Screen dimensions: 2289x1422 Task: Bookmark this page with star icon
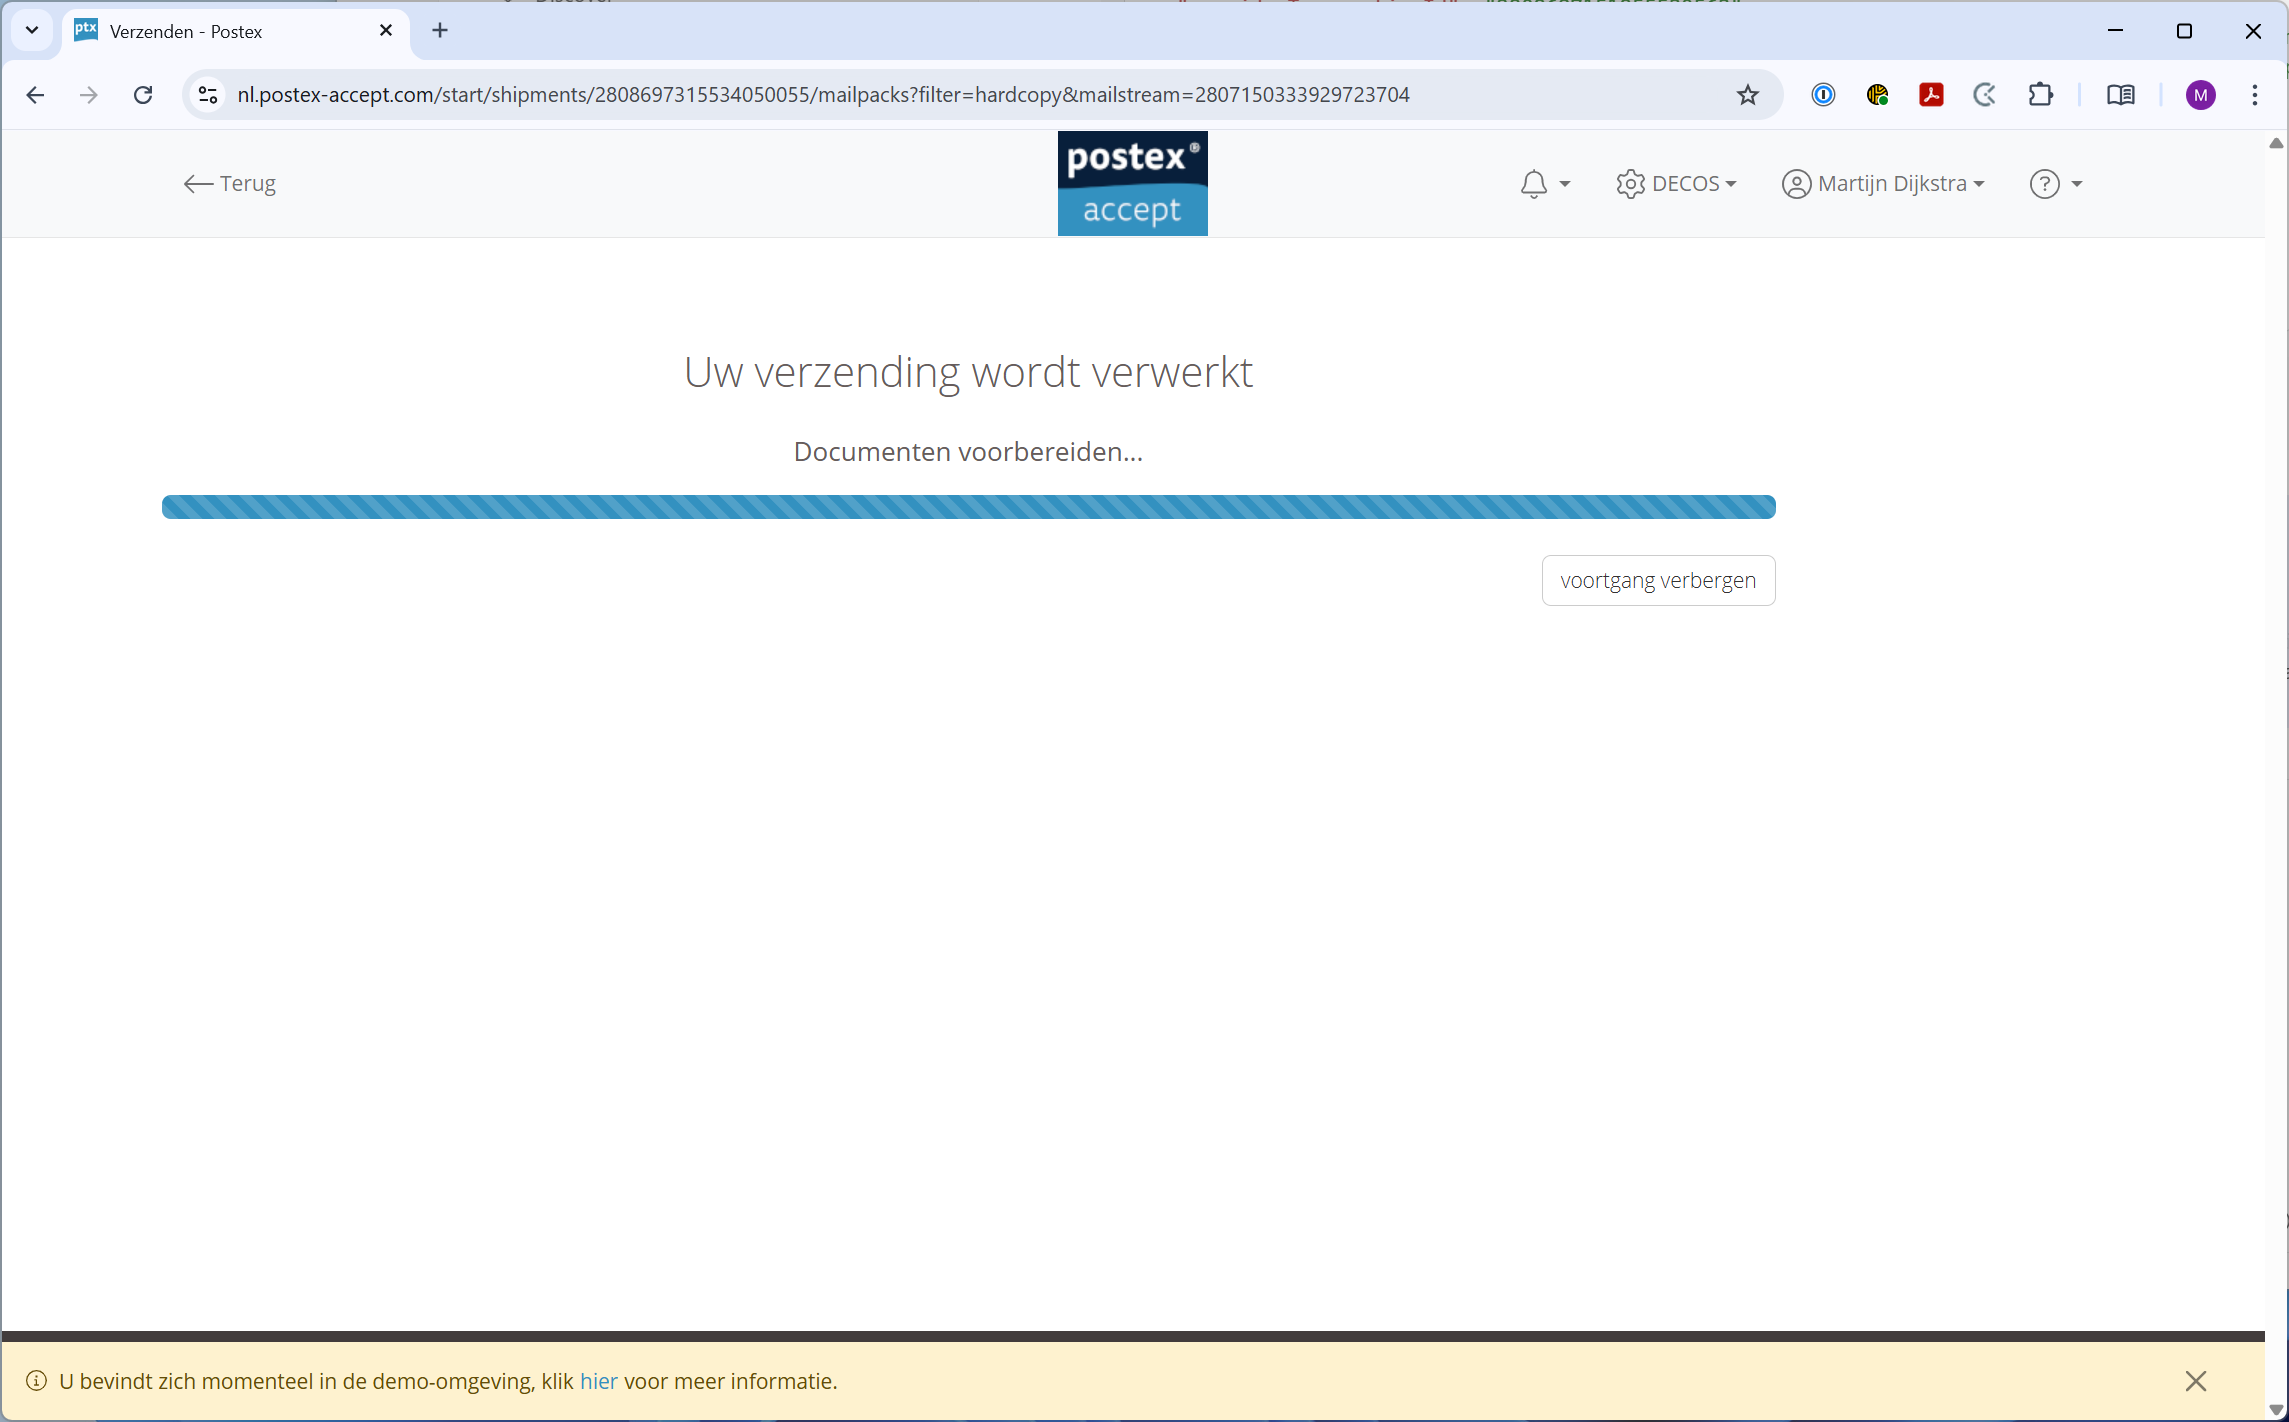point(1747,95)
